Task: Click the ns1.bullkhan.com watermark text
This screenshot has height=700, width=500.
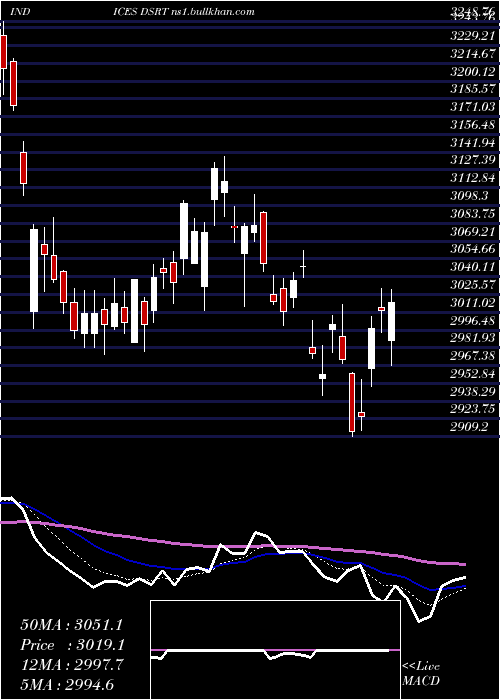Action: (213, 12)
